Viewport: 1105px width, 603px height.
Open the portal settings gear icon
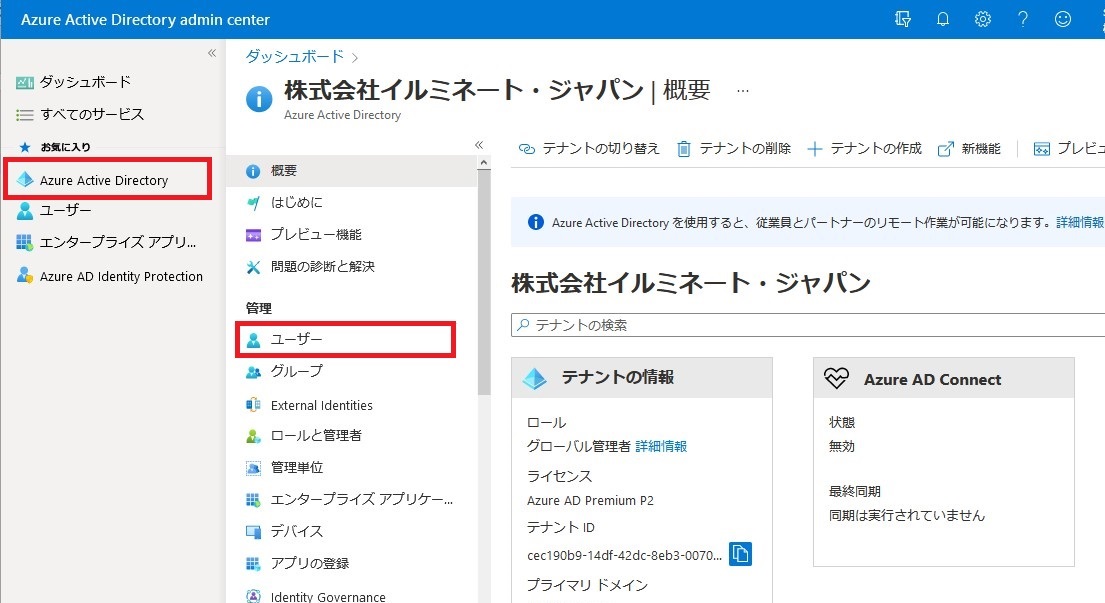click(x=982, y=19)
